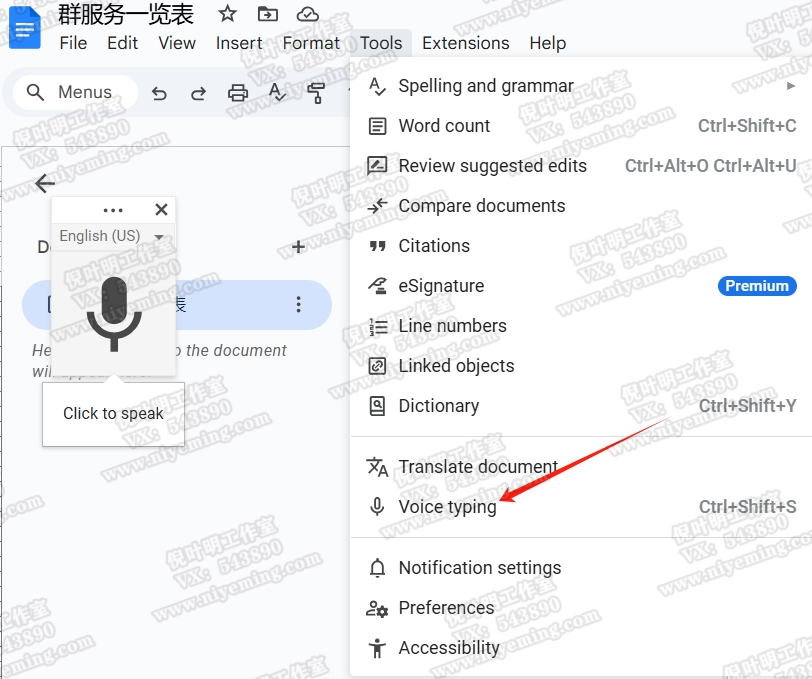
Task: Open Citations from Tools menu
Action: 581,246
